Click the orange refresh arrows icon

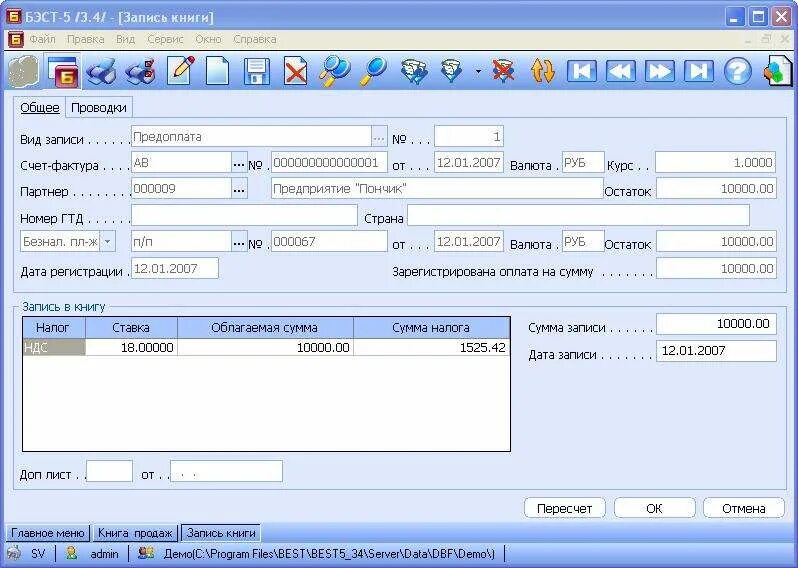543,71
